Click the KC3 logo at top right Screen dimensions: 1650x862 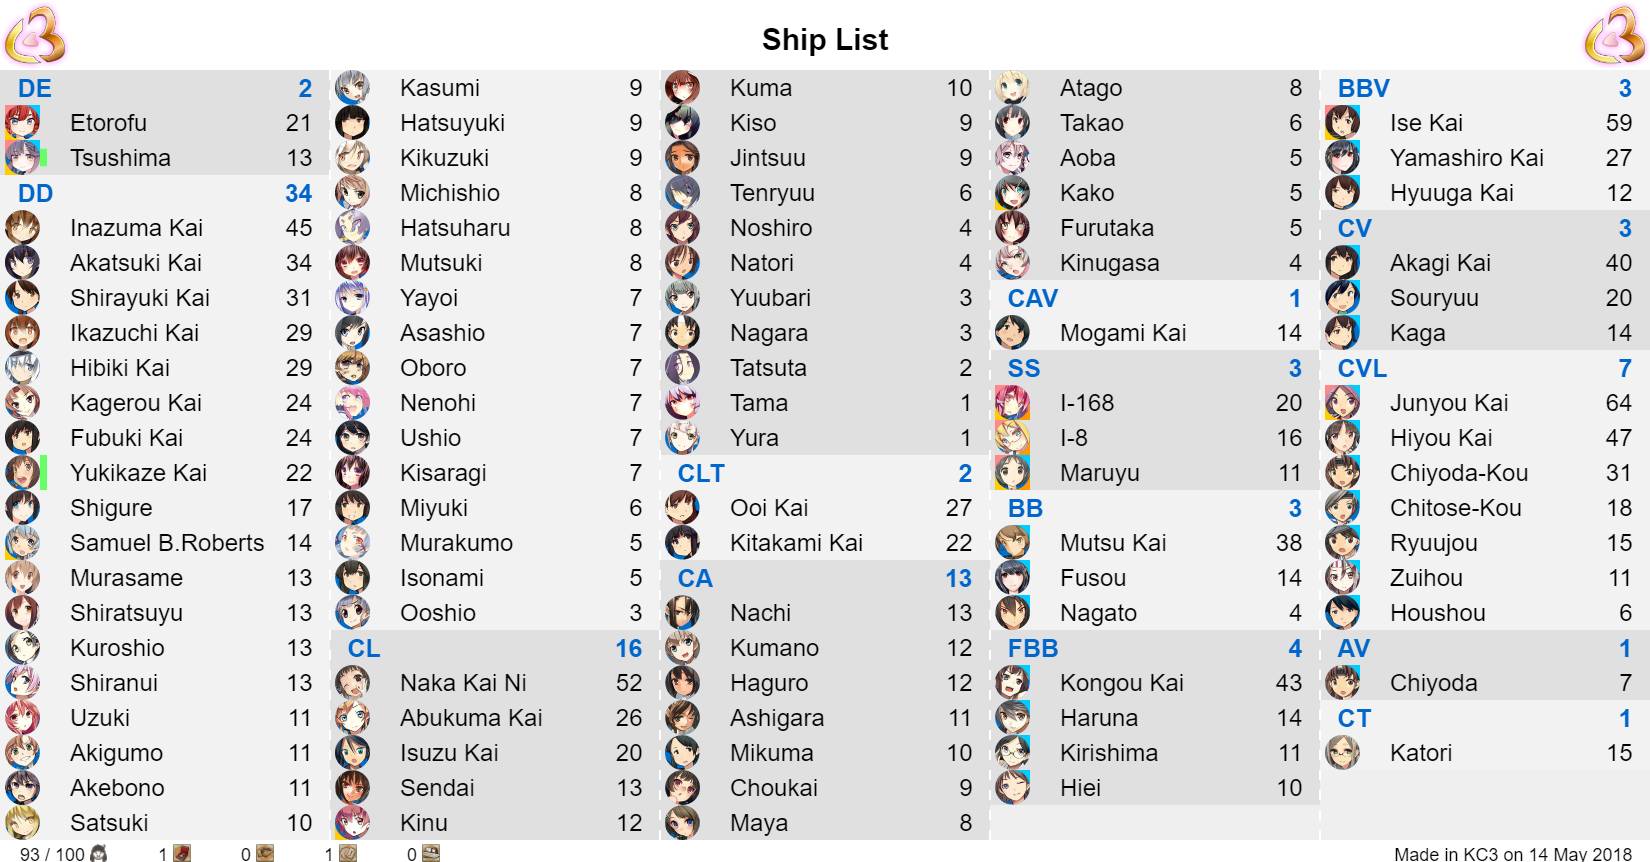click(1614, 36)
